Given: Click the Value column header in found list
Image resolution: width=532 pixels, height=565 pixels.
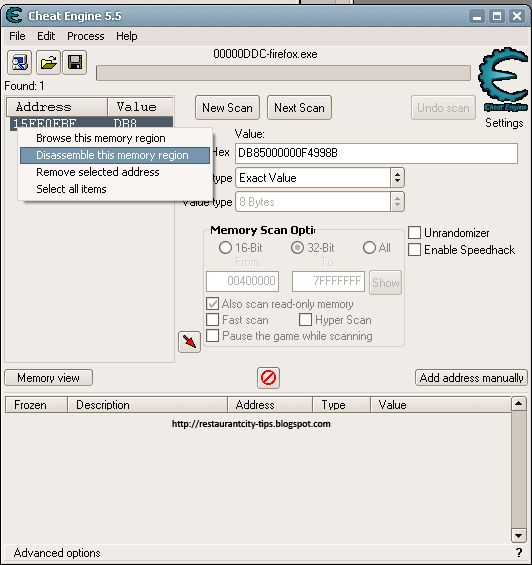Looking at the screenshot, I should (140, 107).
